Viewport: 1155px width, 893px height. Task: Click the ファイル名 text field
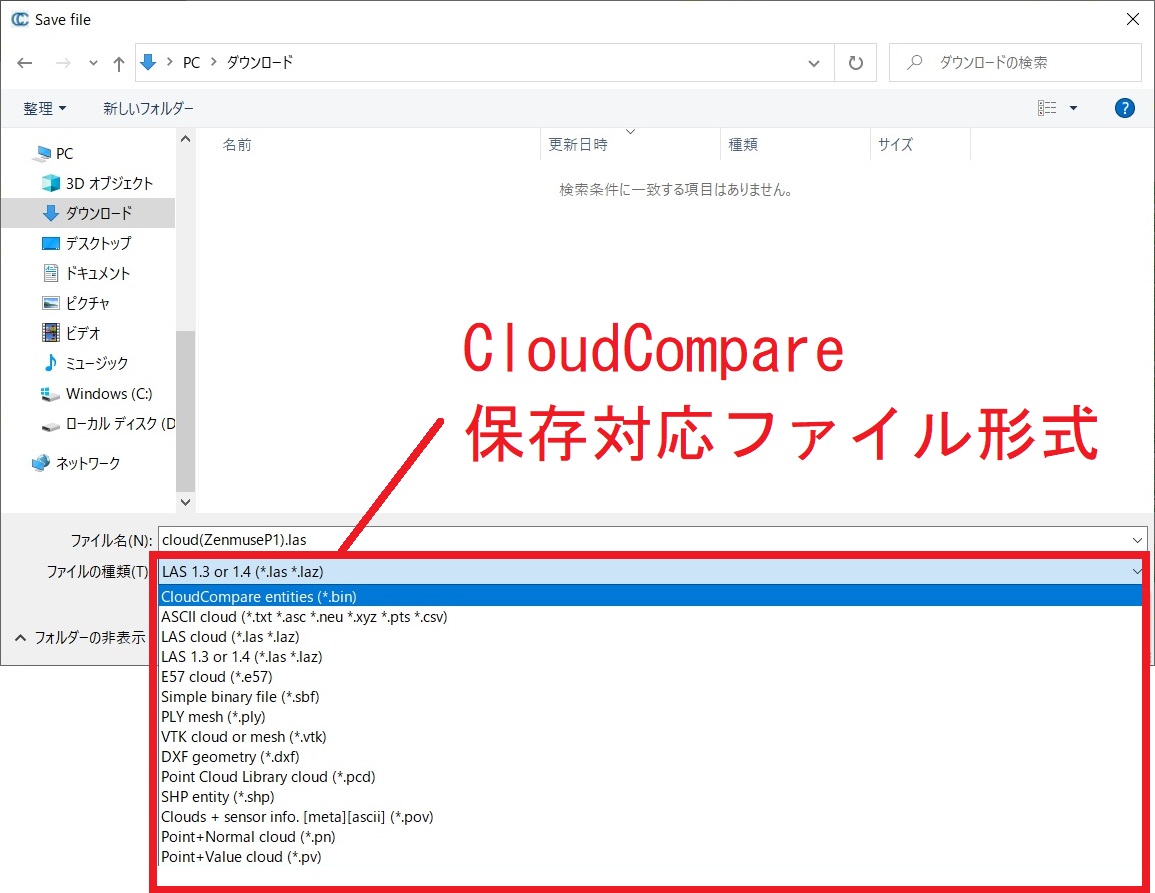click(x=643, y=540)
